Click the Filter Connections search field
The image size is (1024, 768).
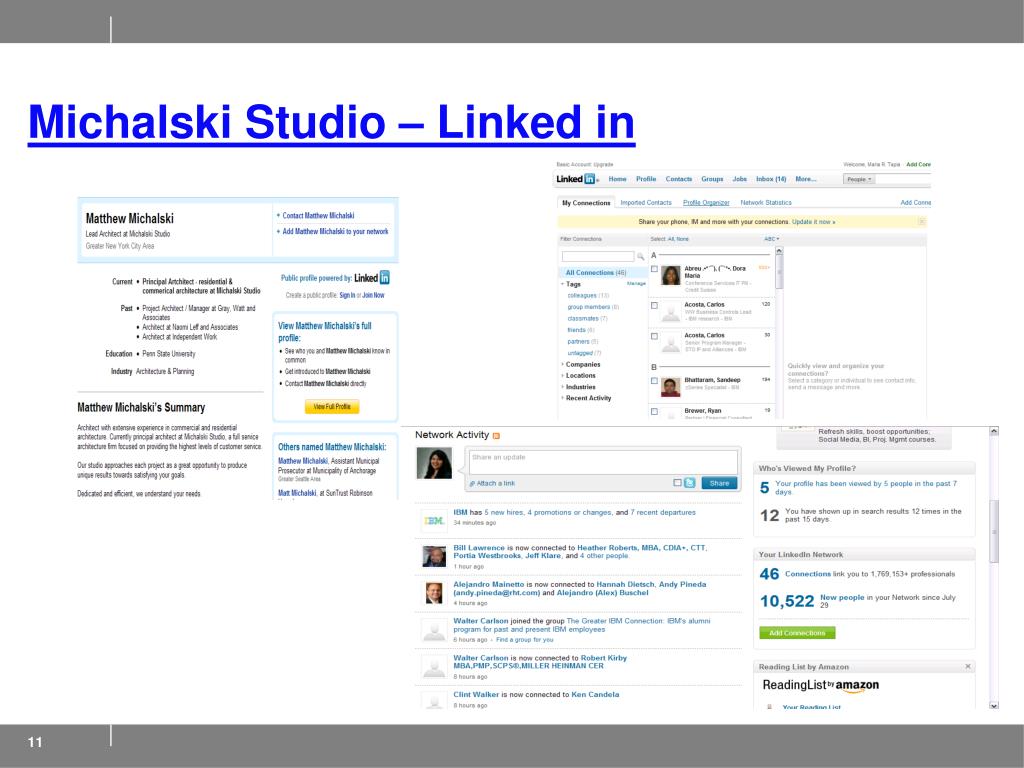coord(598,257)
